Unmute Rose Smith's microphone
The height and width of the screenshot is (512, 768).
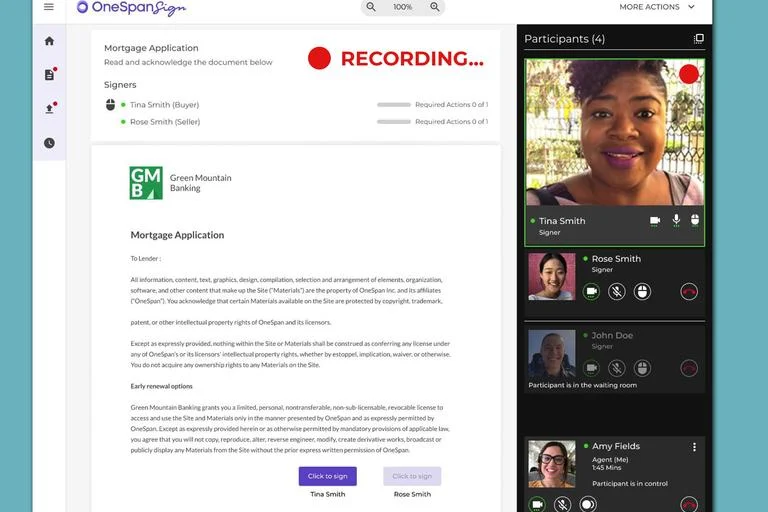point(617,292)
